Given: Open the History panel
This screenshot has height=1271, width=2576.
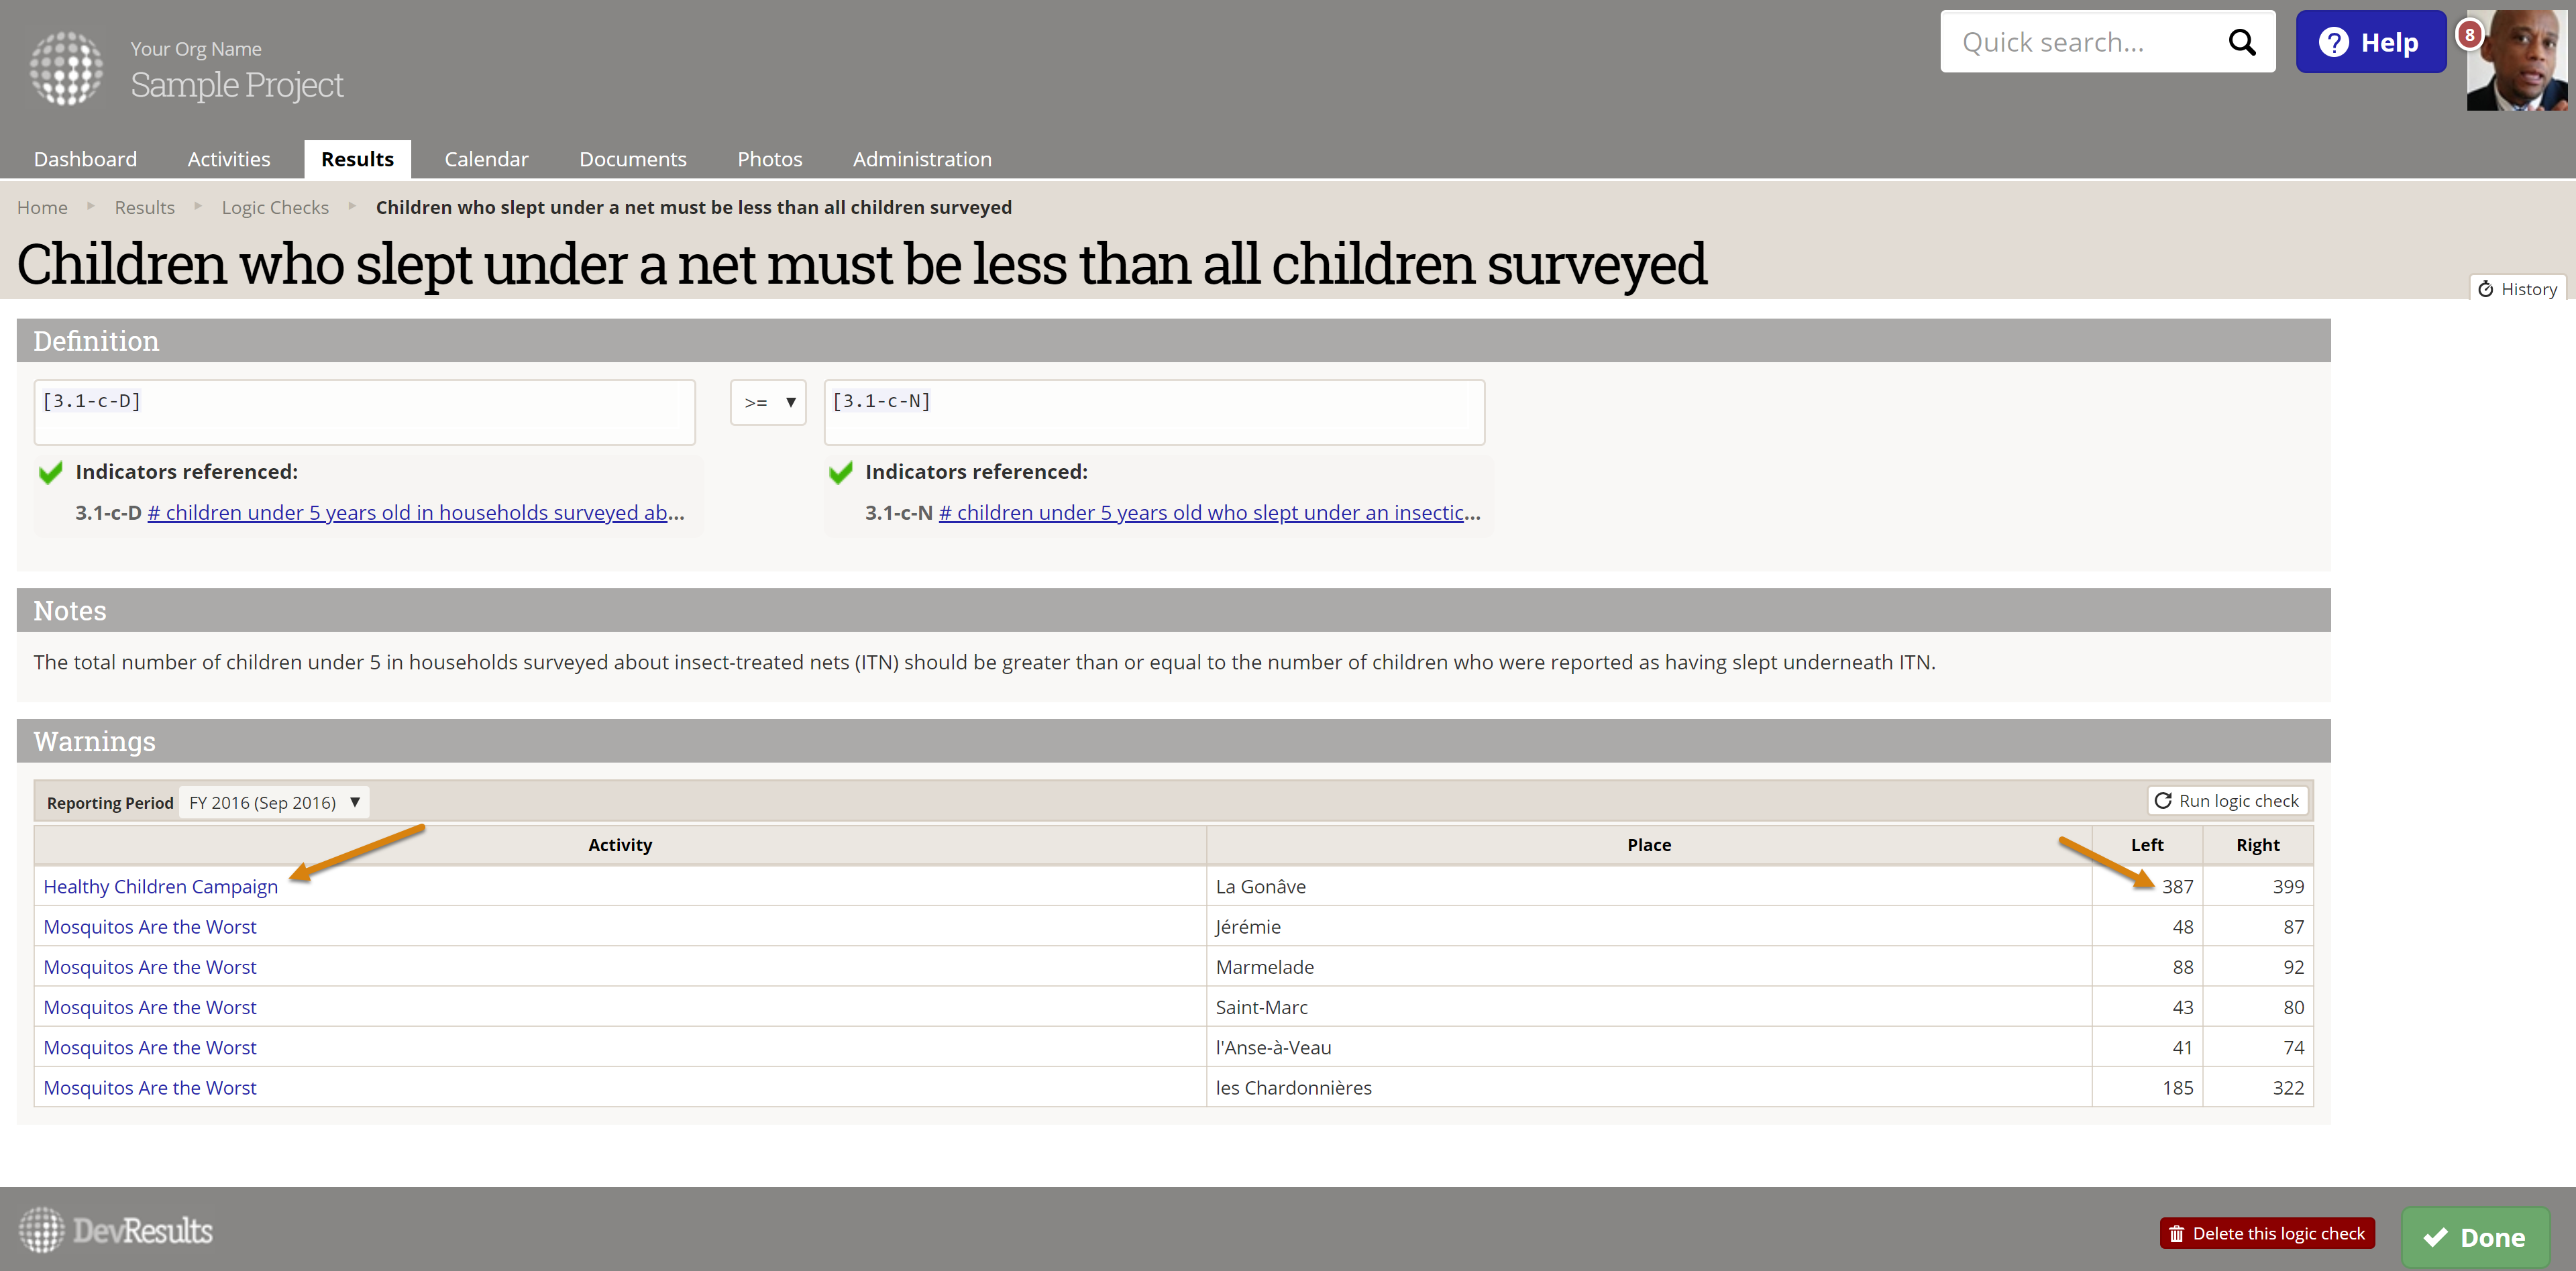Looking at the screenshot, I should point(2517,289).
